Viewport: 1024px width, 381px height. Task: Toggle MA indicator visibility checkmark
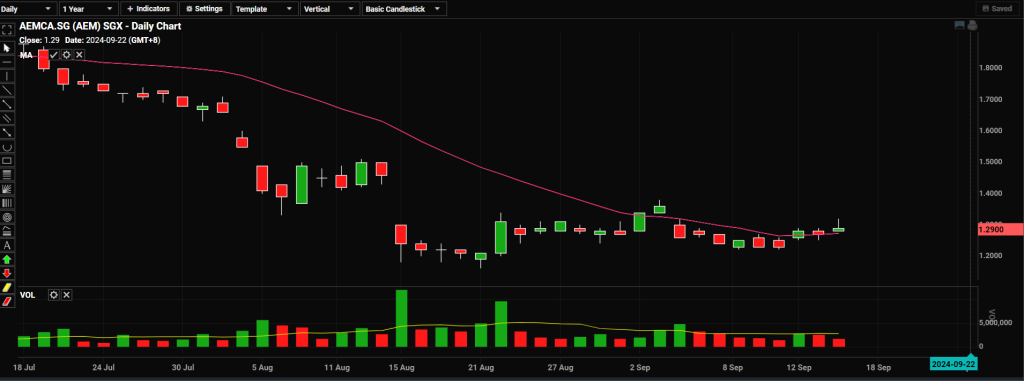click(x=54, y=55)
